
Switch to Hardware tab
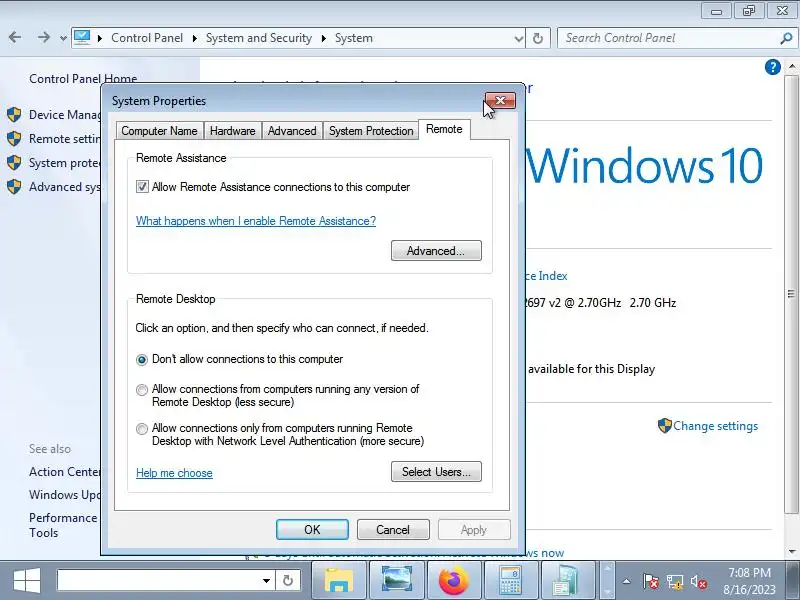(233, 131)
